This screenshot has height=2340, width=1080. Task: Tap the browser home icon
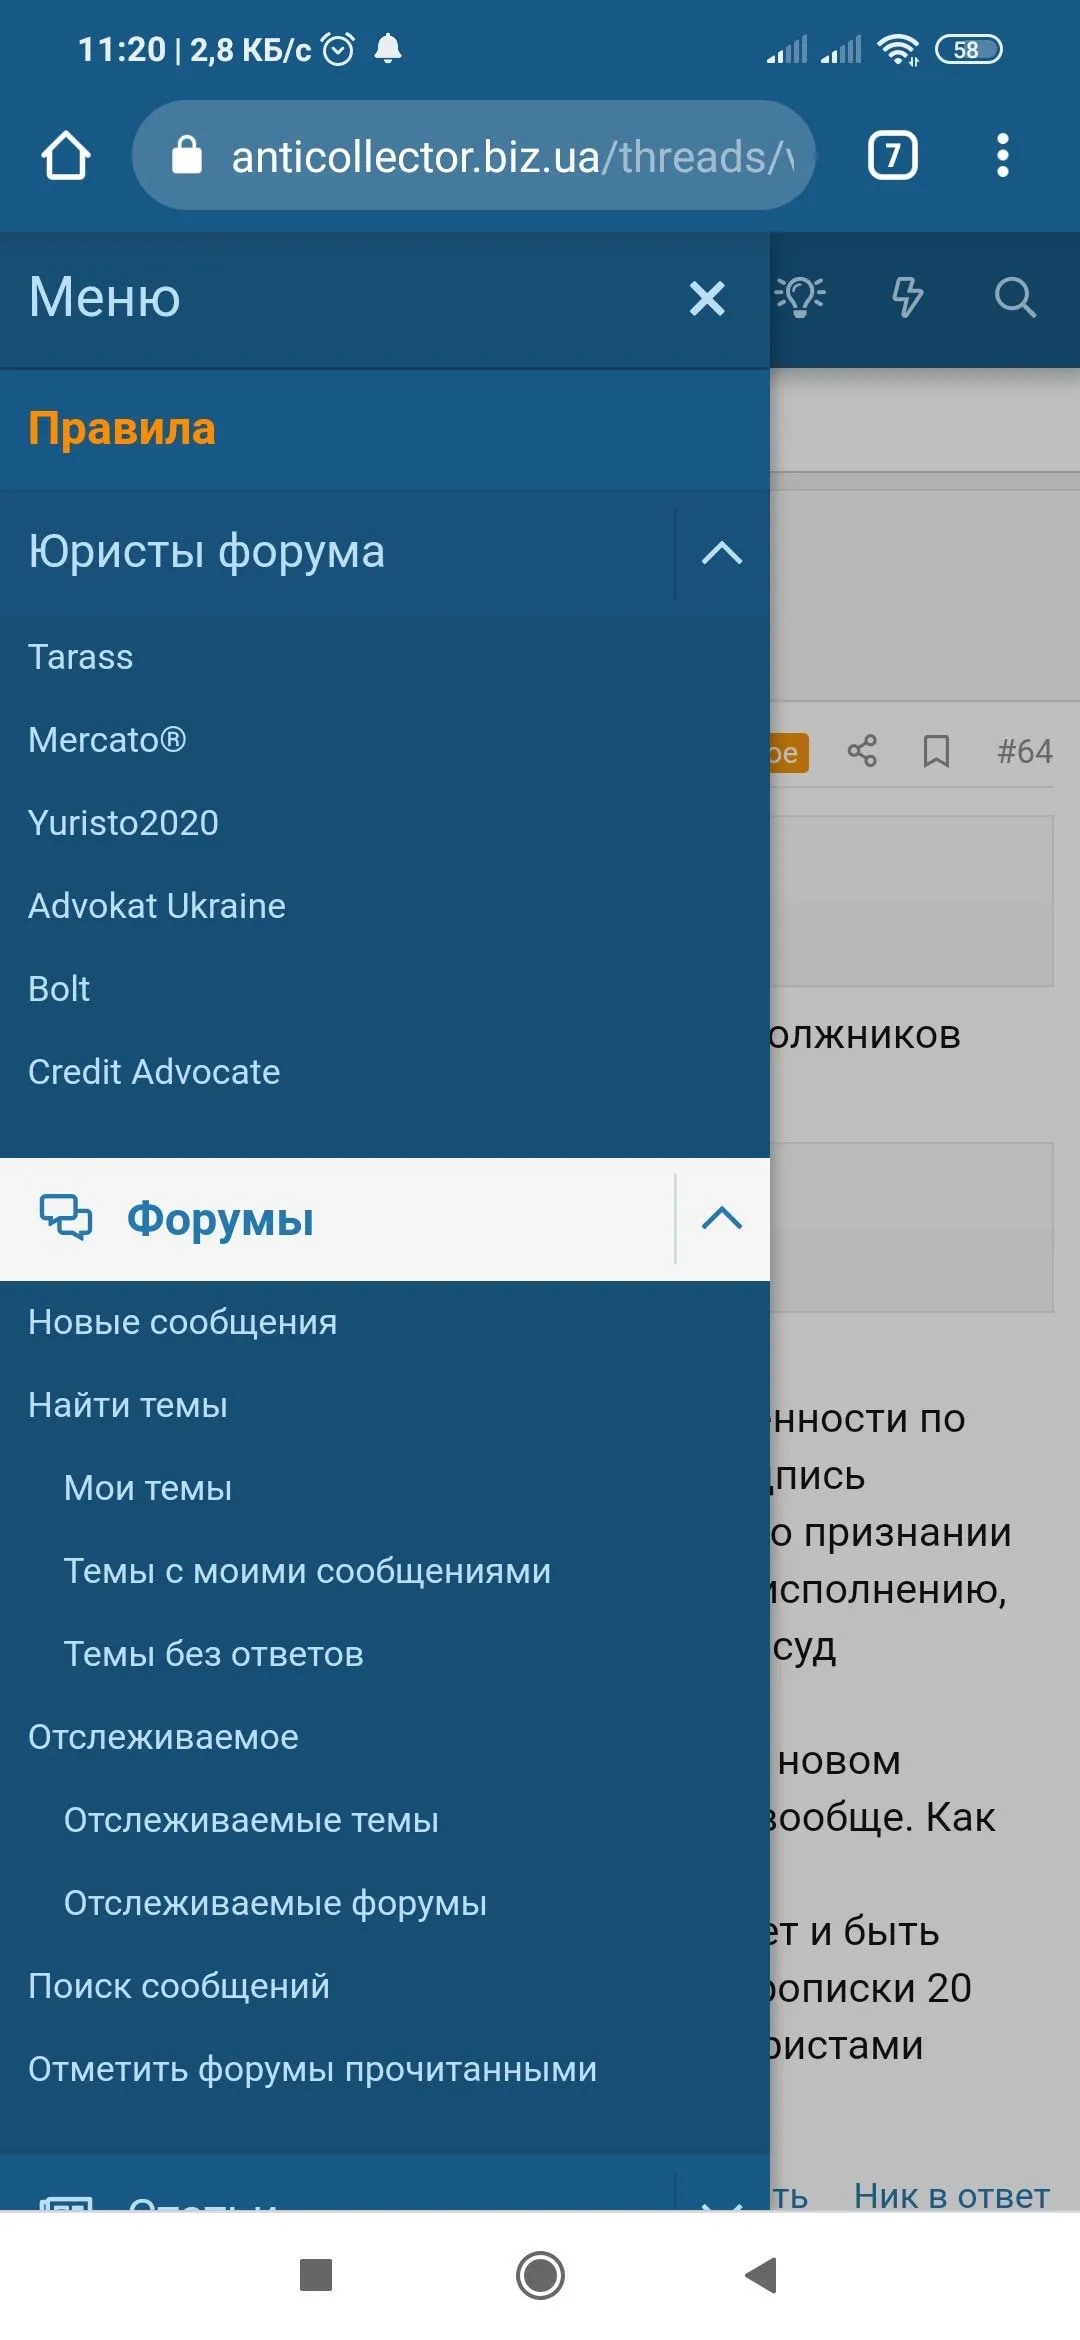click(66, 156)
